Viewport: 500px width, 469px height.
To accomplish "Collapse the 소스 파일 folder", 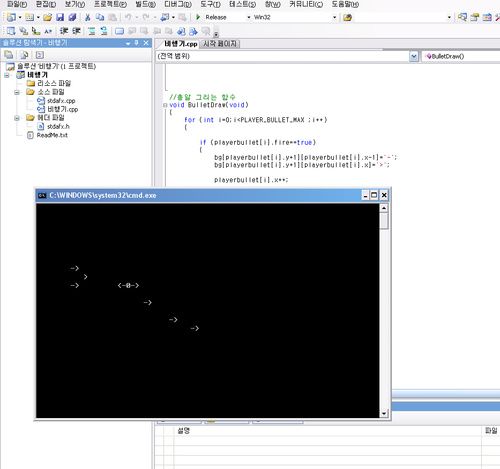I will coord(17,92).
